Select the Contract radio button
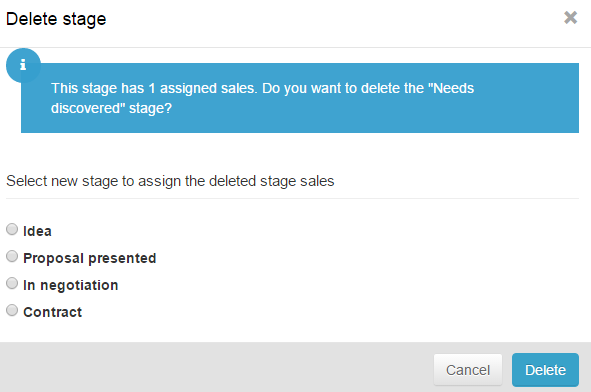The image size is (591, 392). coord(12,310)
